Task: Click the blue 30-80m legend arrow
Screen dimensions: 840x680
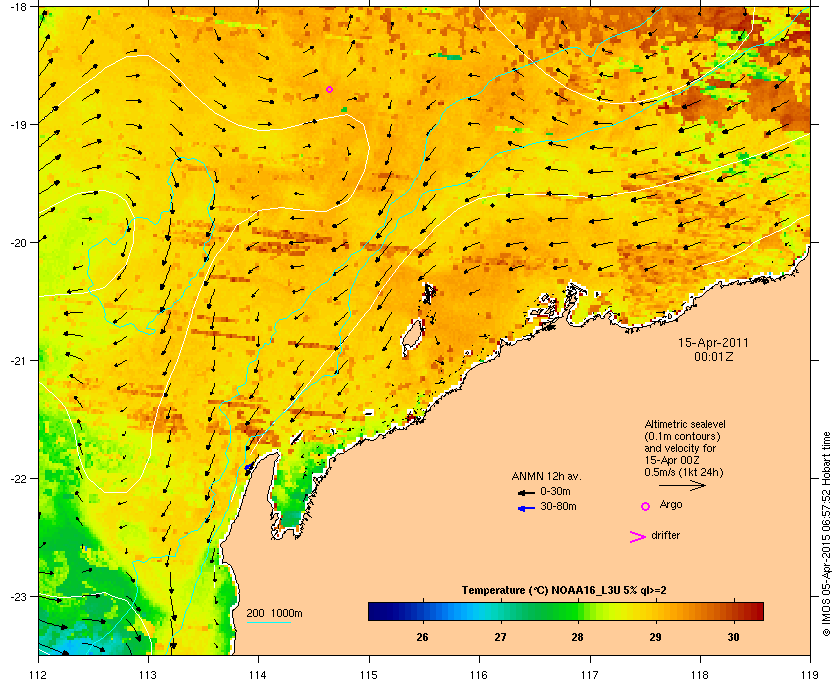Action: click(526, 508)
